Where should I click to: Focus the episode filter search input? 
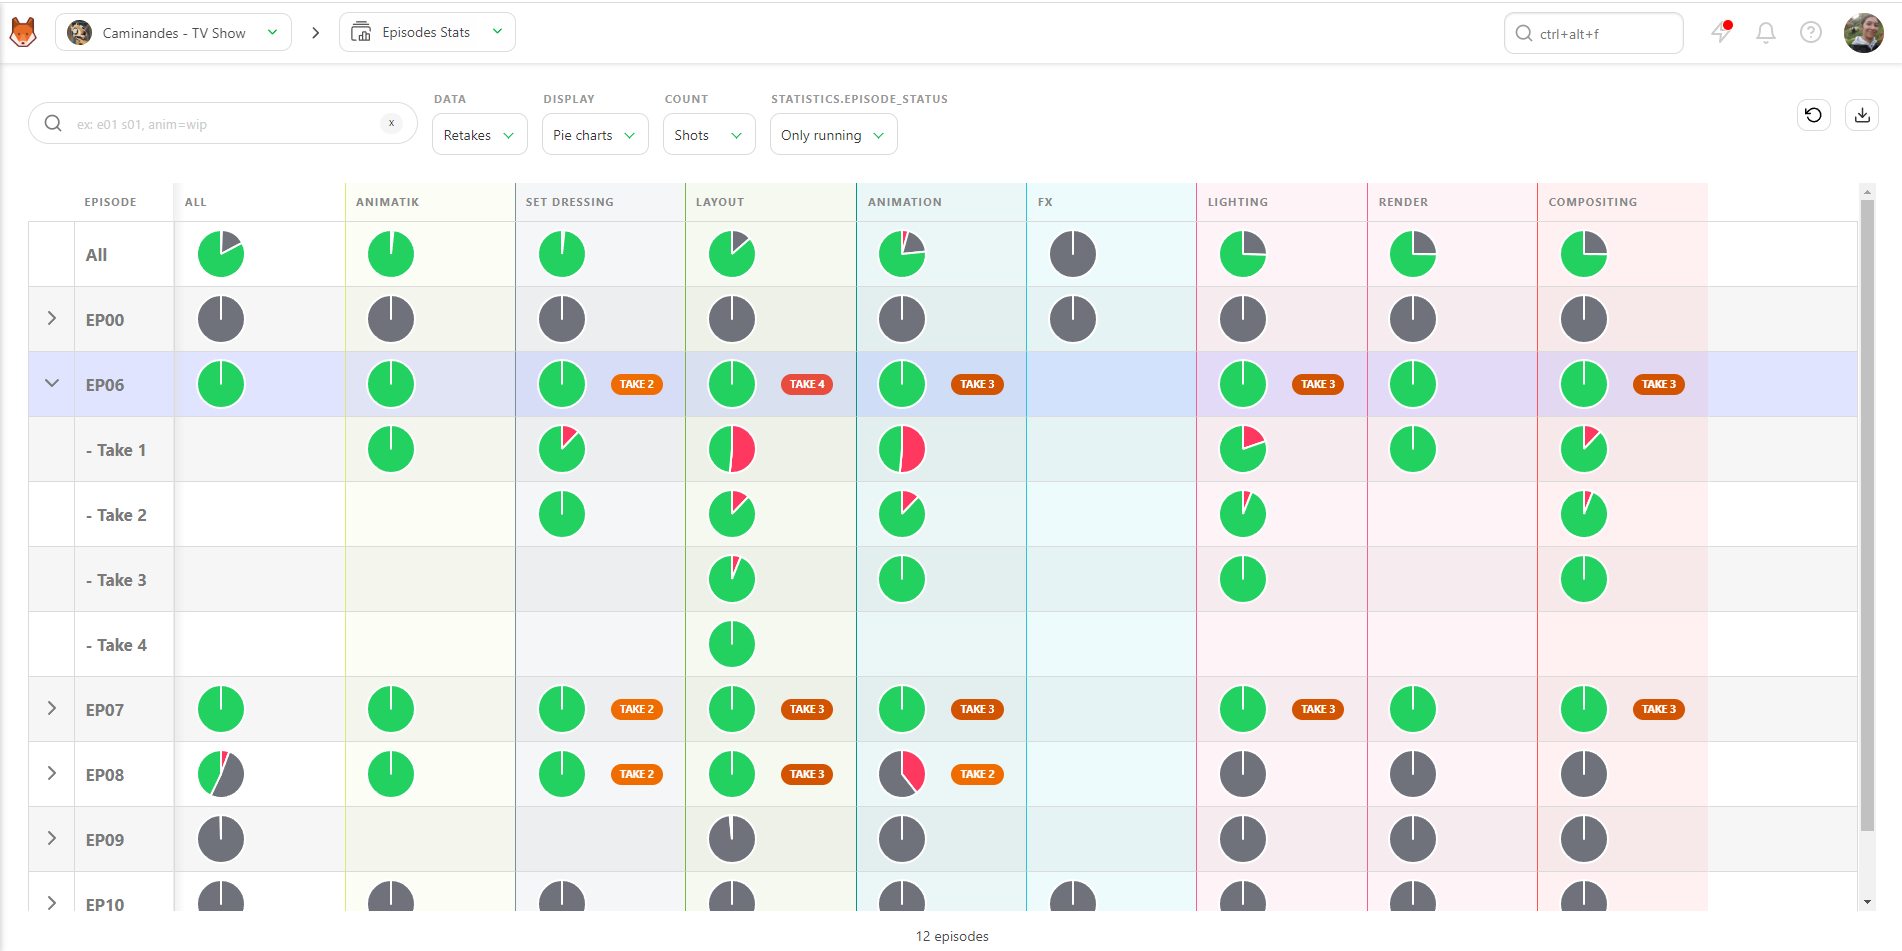pos(223,124)
